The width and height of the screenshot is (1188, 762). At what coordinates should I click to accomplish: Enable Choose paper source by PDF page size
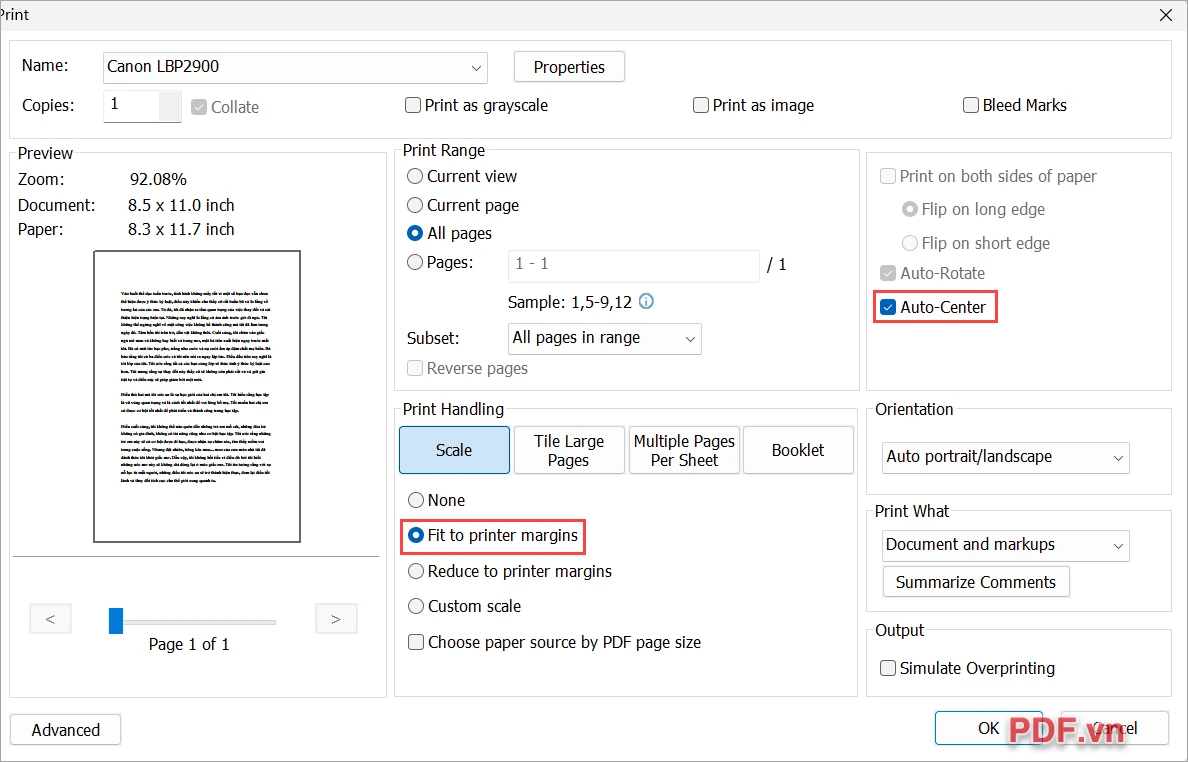coord(416,642)
